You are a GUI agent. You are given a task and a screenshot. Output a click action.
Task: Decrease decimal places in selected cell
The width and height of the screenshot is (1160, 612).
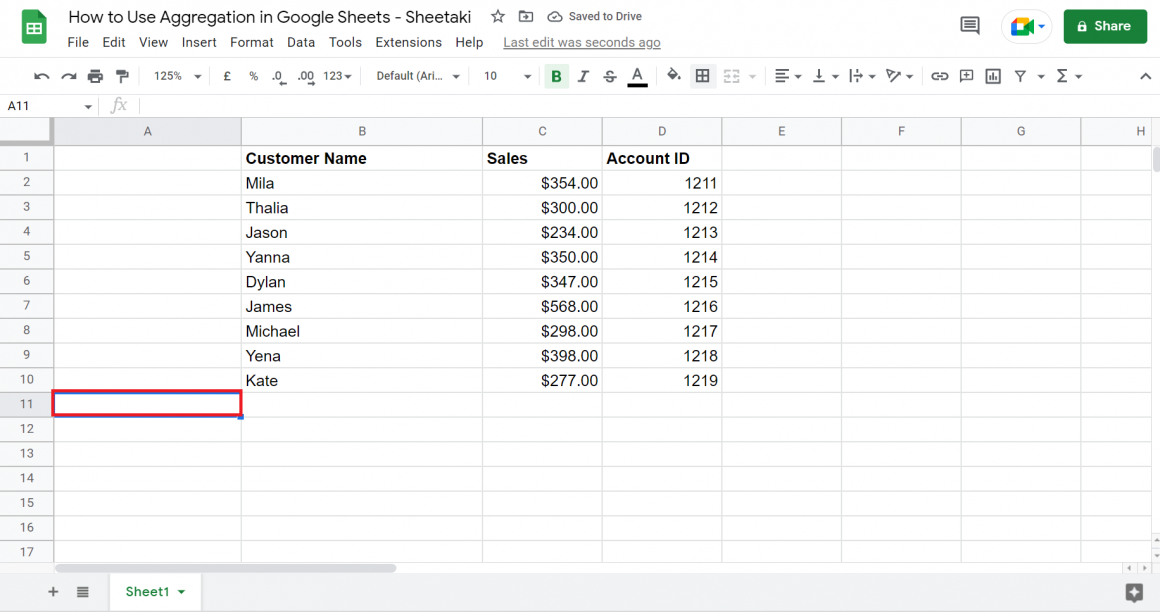point(279,76)
